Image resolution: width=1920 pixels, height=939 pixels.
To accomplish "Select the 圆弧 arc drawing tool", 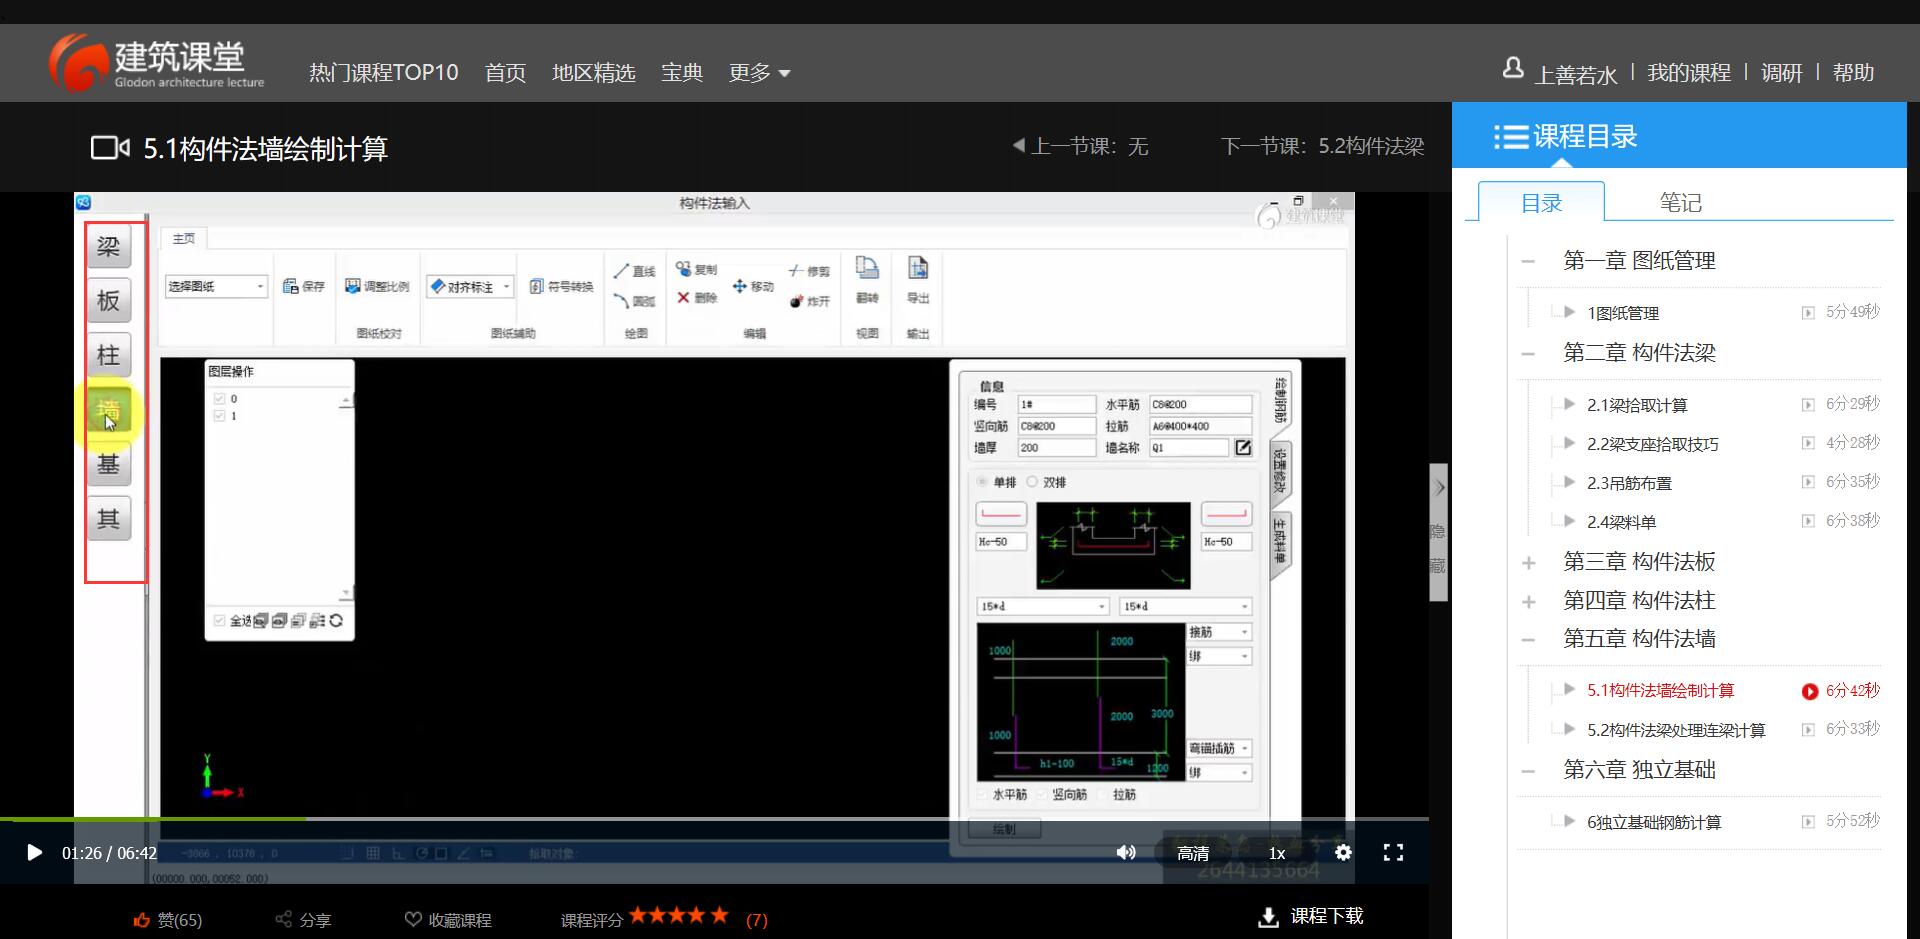I will point(635,300).
